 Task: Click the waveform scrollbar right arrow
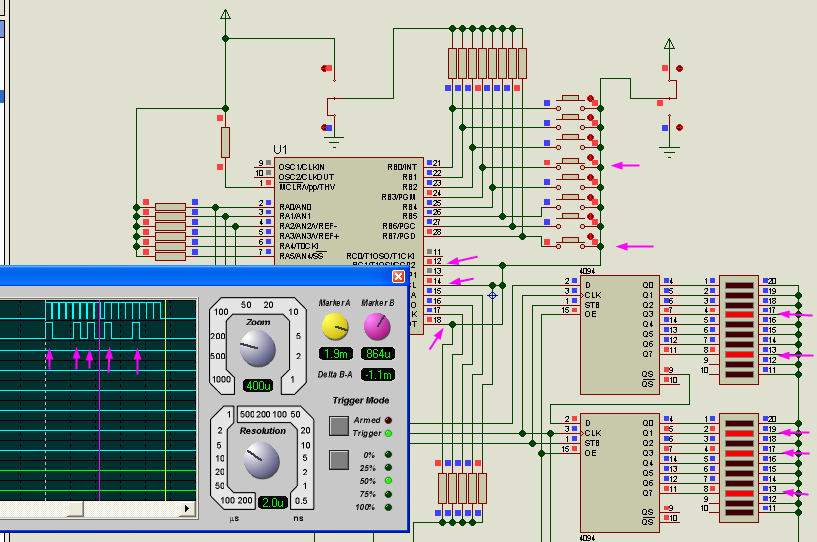(x=187, y=509)
